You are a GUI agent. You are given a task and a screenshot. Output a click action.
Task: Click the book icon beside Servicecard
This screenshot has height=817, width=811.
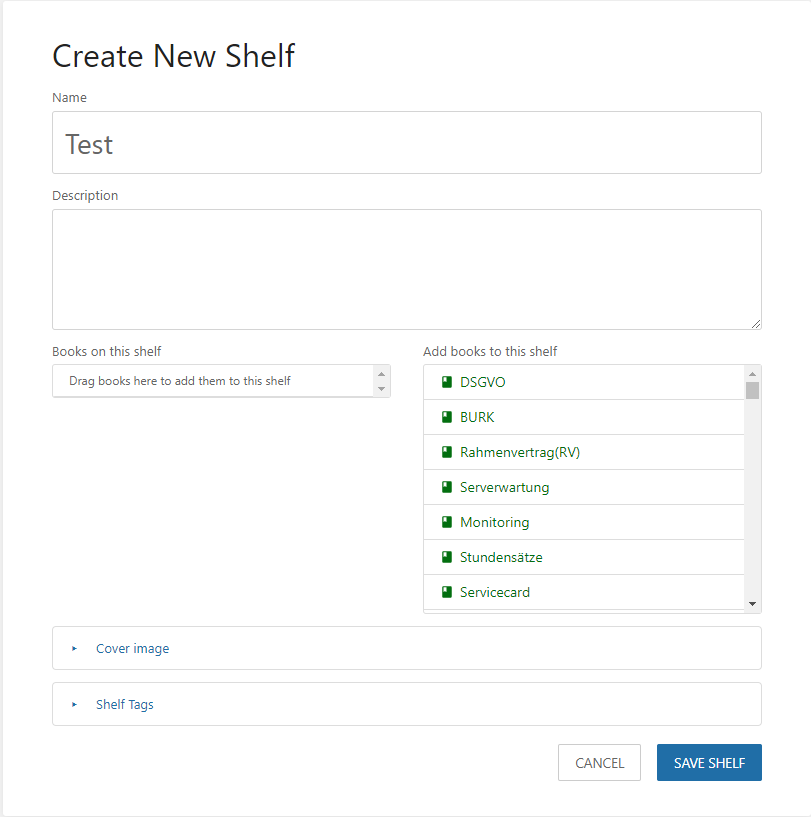pyautogui.click(x=445, y=592)
